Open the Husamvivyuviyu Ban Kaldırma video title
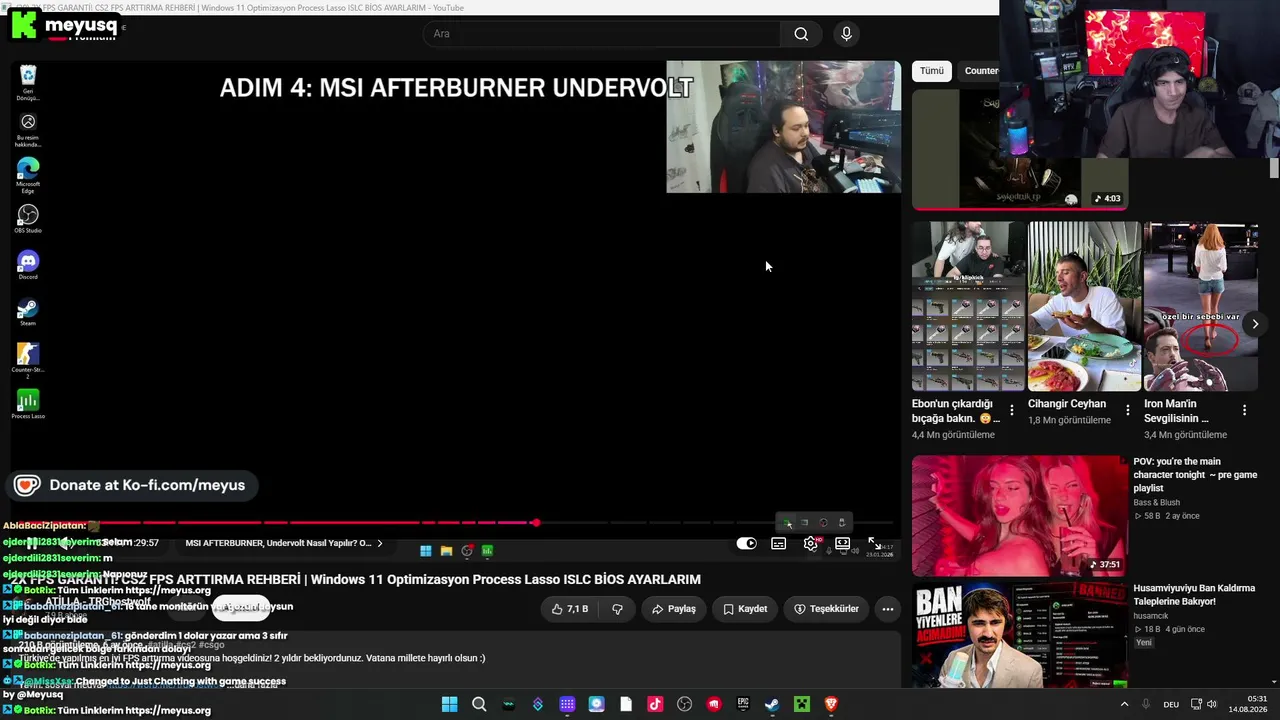 pyautogui.click(x=1194, y=595)
